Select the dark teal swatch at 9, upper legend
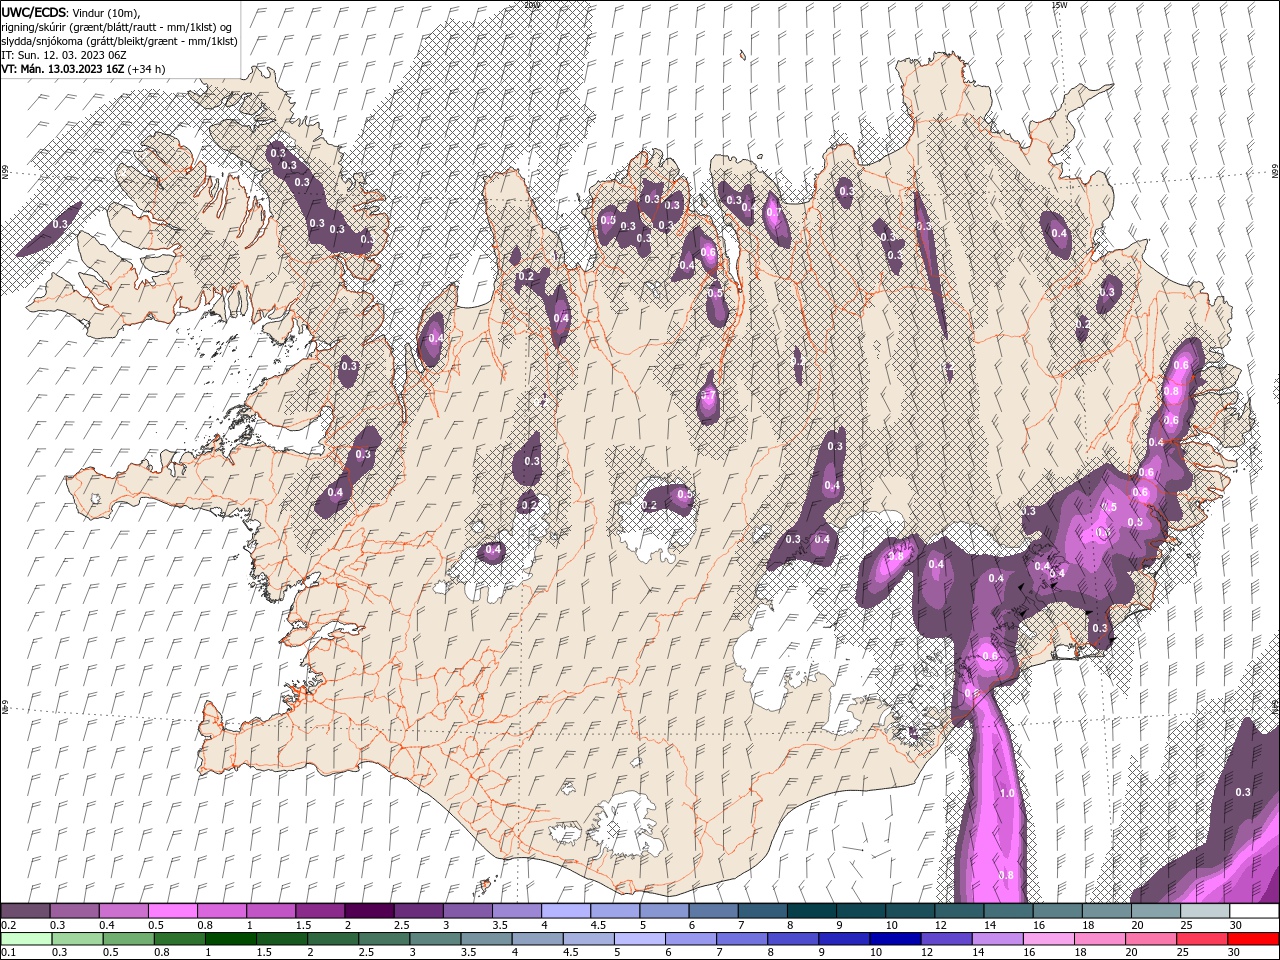 [861, 911]
